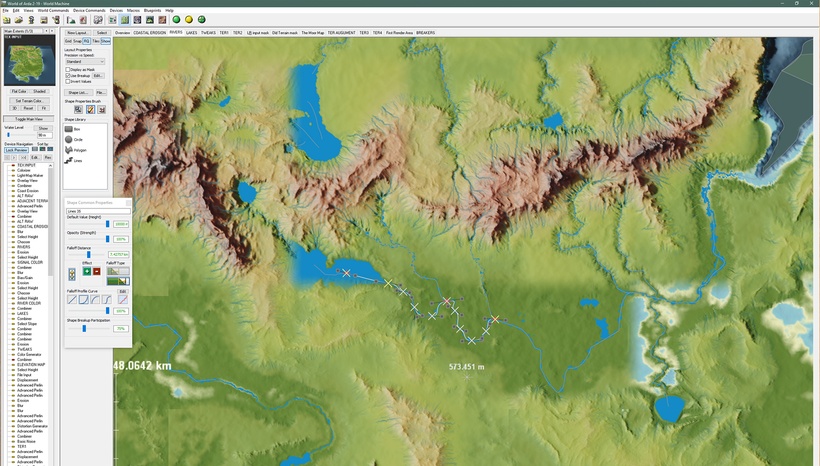Click the custom red falloff curve icon
Screen dimensions: 820x466
click(x=122, y=300)
